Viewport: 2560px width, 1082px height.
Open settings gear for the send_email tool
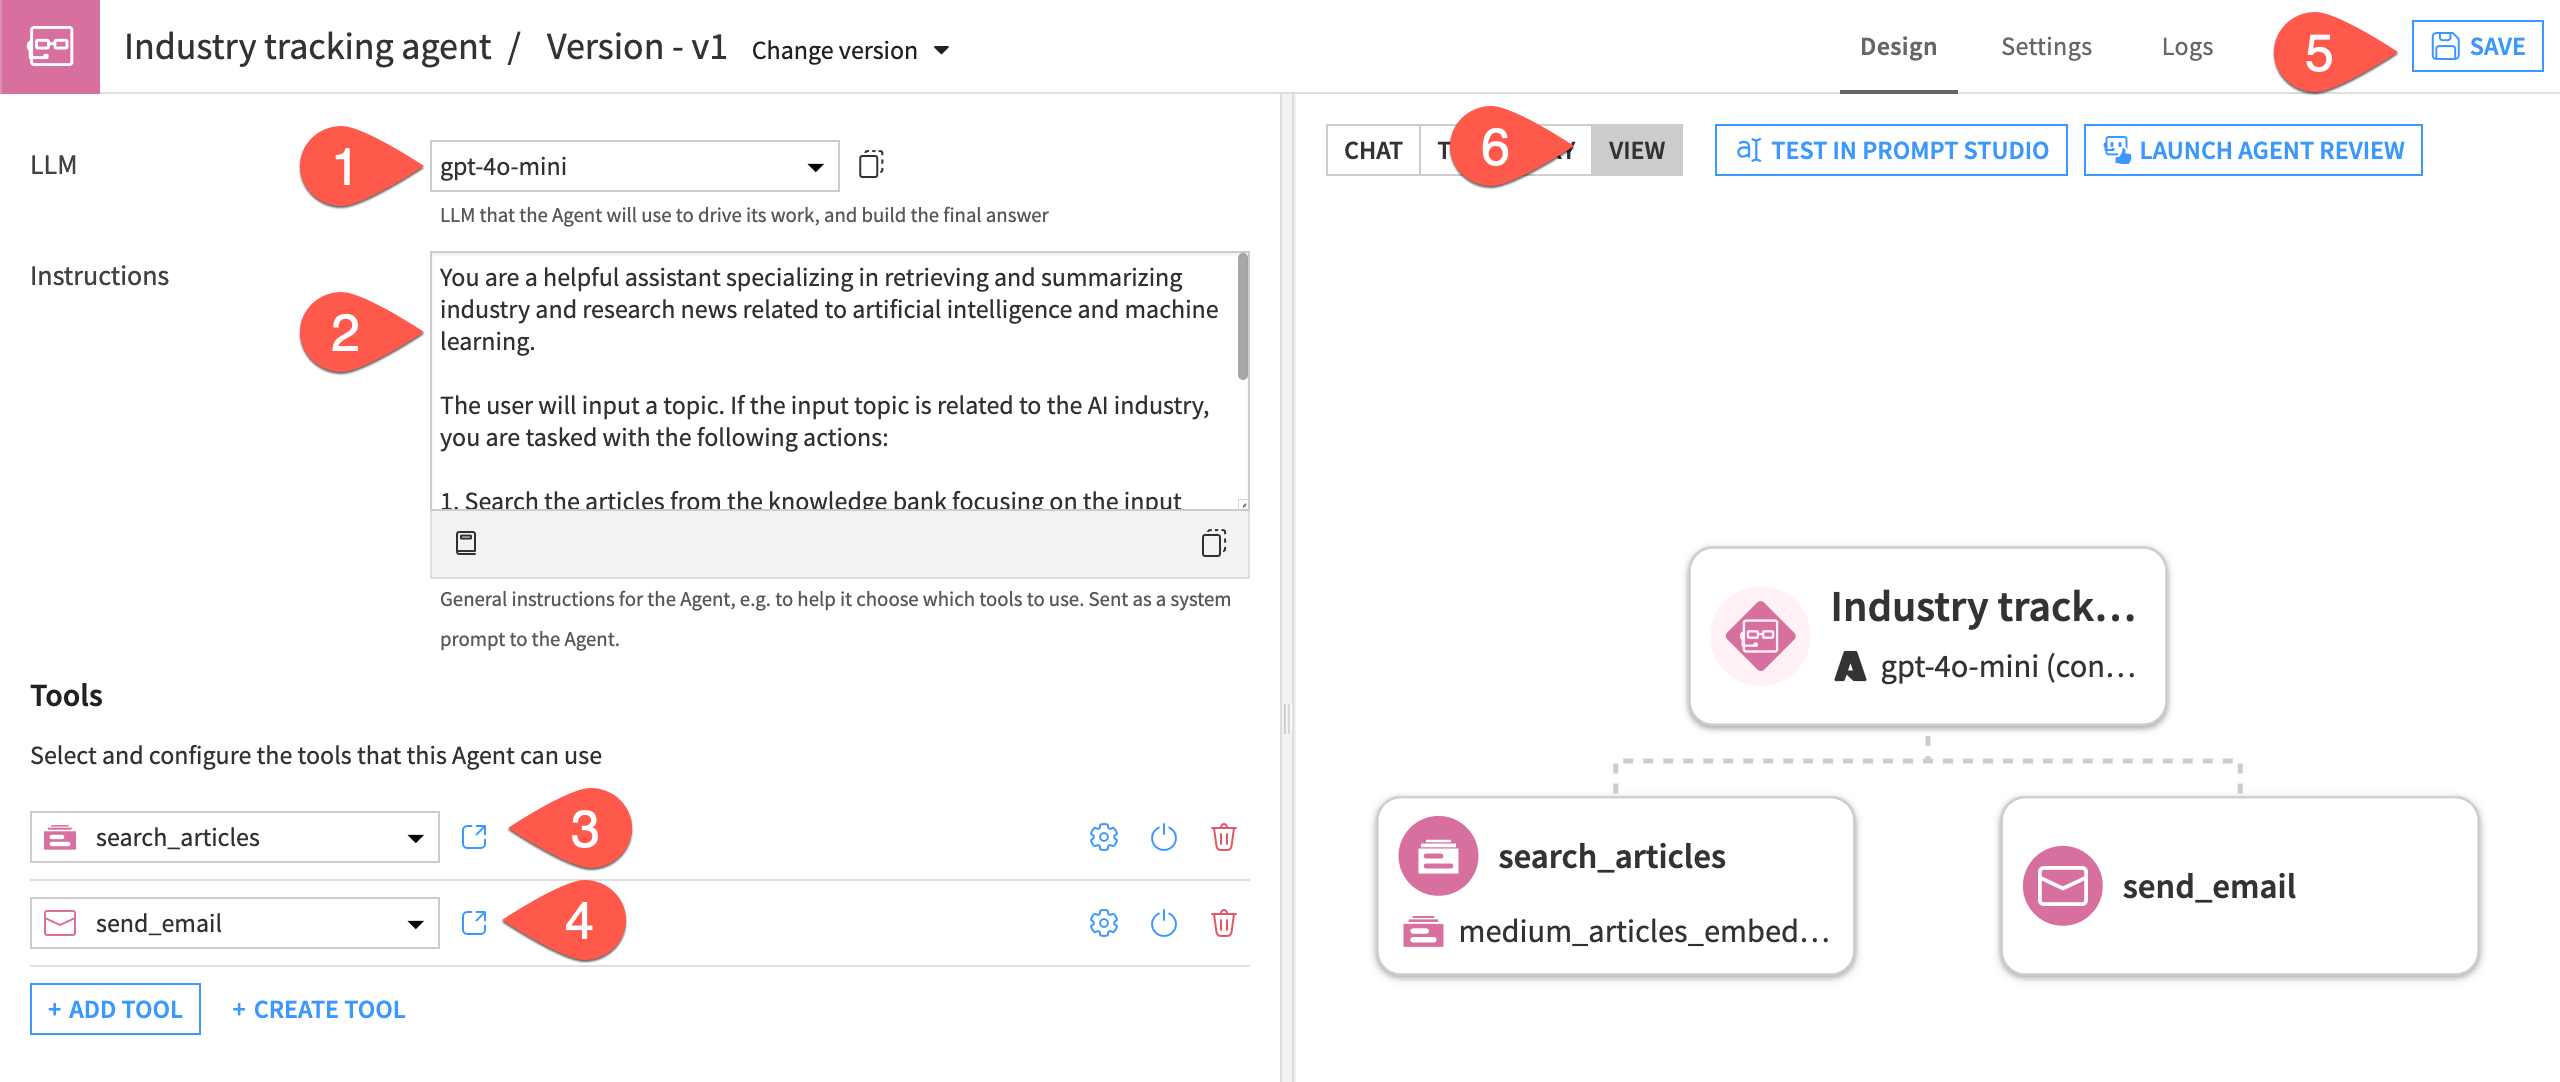pos(1103,923)
